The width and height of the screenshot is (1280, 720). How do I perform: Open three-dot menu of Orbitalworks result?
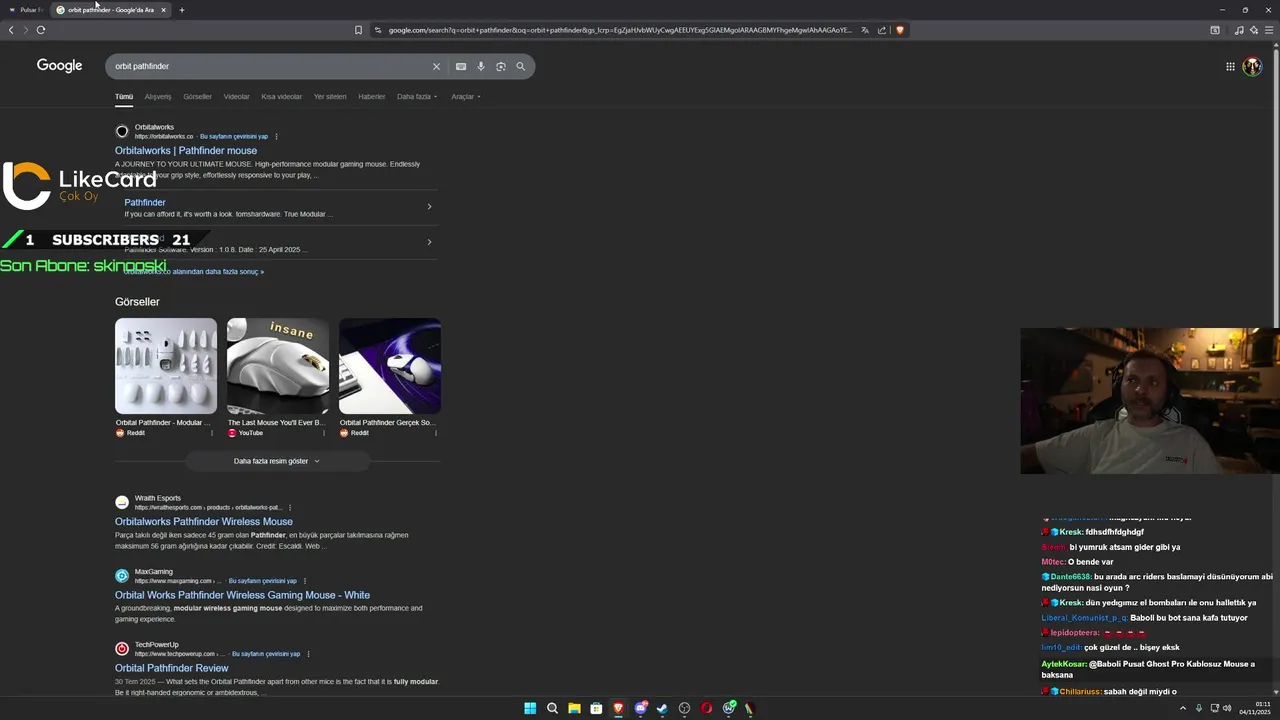click(276, 136)
